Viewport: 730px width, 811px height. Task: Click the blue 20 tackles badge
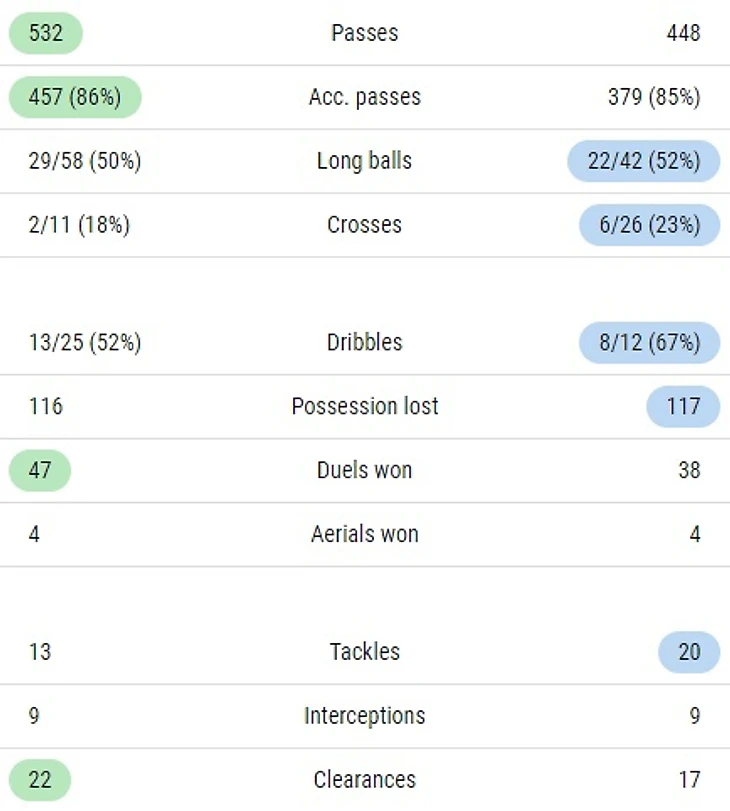(689, 652)
